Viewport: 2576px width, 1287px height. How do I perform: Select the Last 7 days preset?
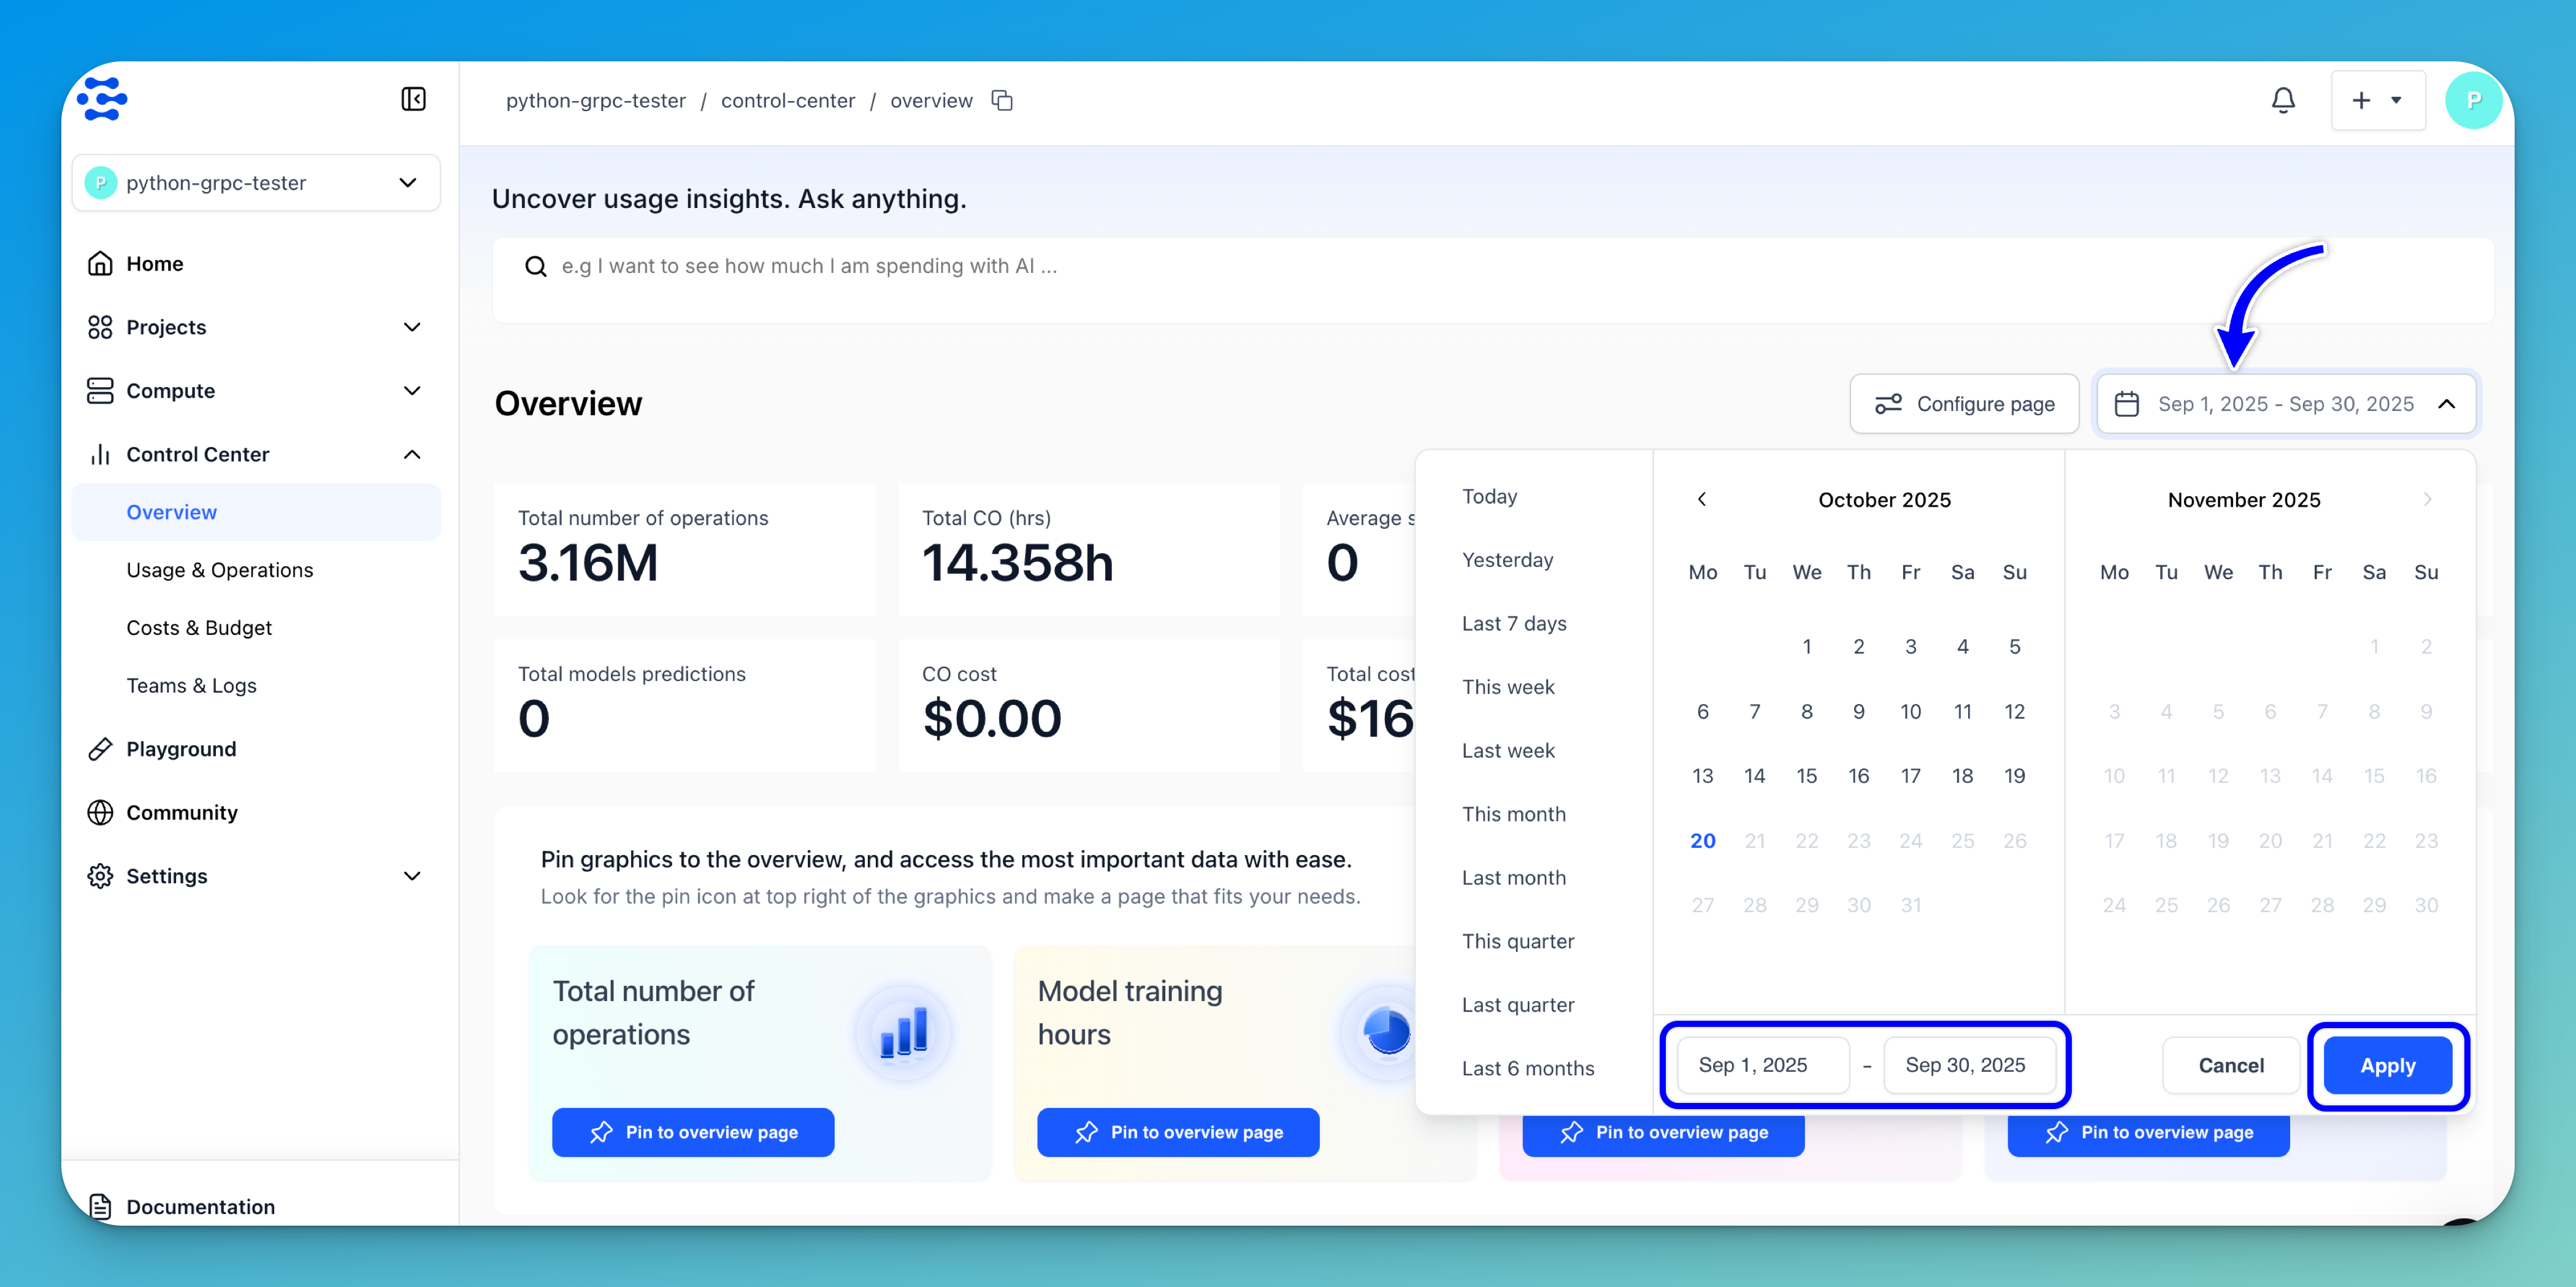click(1513, 623)
